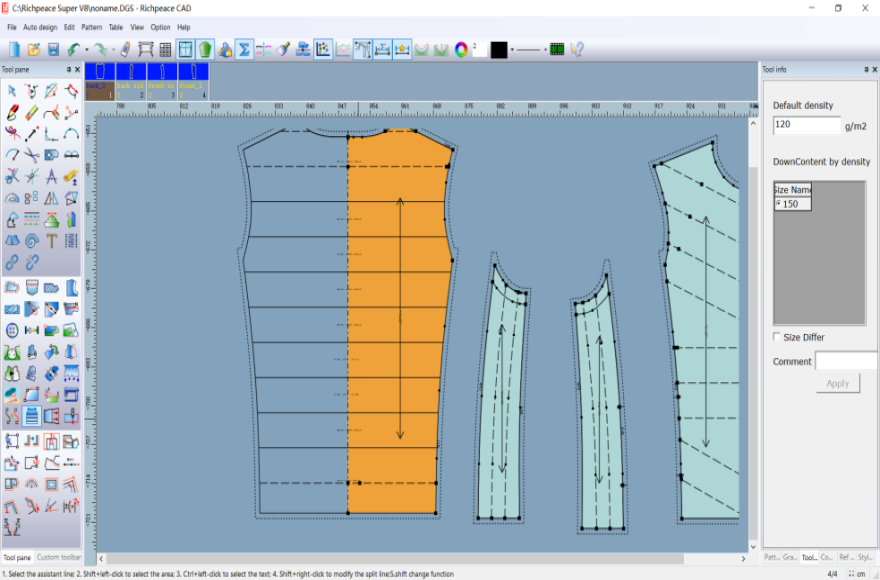Viewport: 880px width, 580px height.
Task: Enable the Size Differ checkbox
Action: coord(778,337)
